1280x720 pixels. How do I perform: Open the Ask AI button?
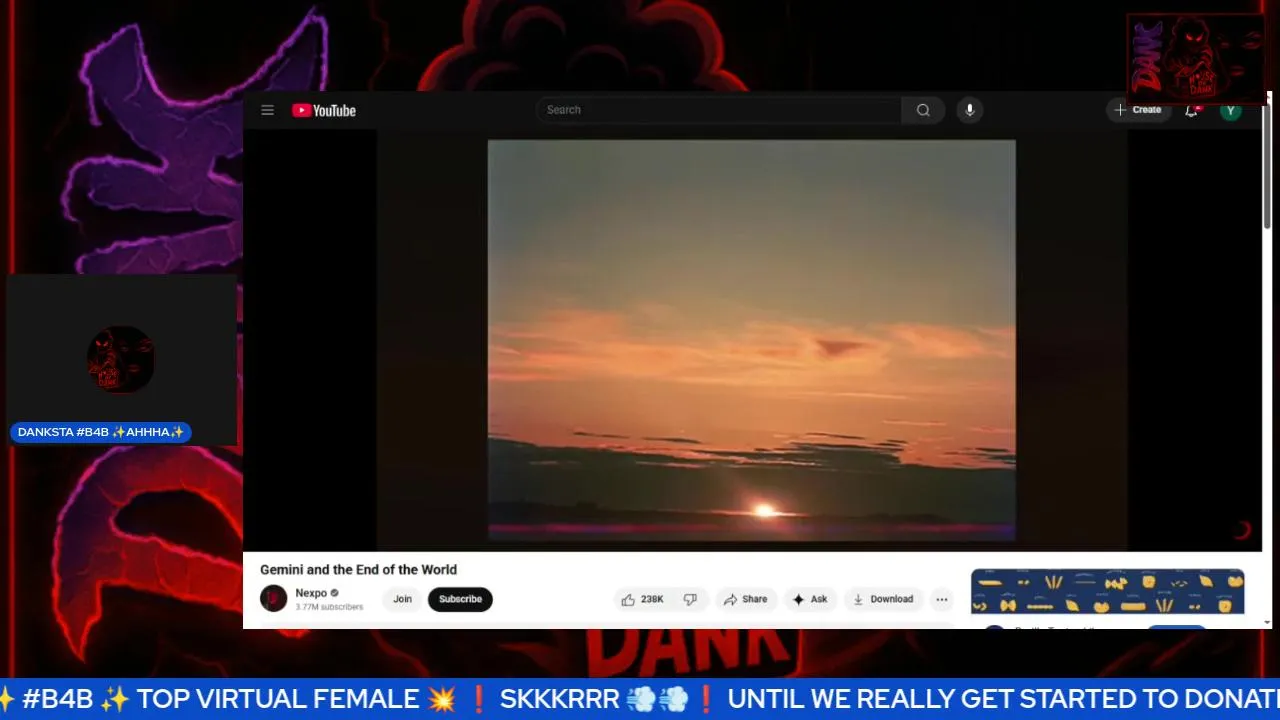point(810,599)
